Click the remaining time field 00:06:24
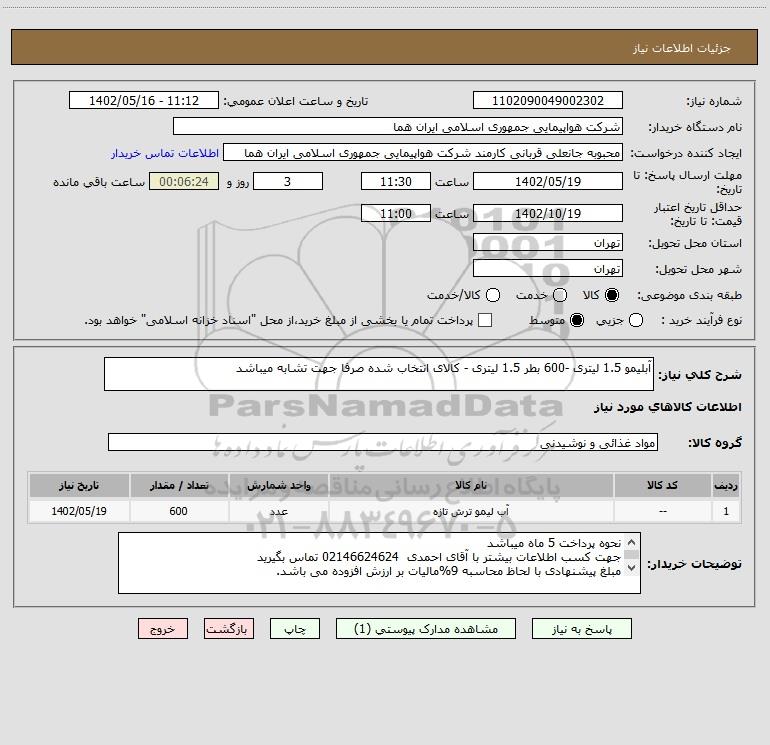 tap(184, 181)
